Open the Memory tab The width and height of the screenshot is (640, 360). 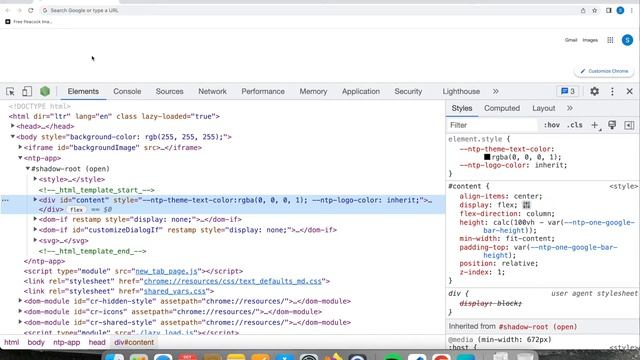(313, 91)
